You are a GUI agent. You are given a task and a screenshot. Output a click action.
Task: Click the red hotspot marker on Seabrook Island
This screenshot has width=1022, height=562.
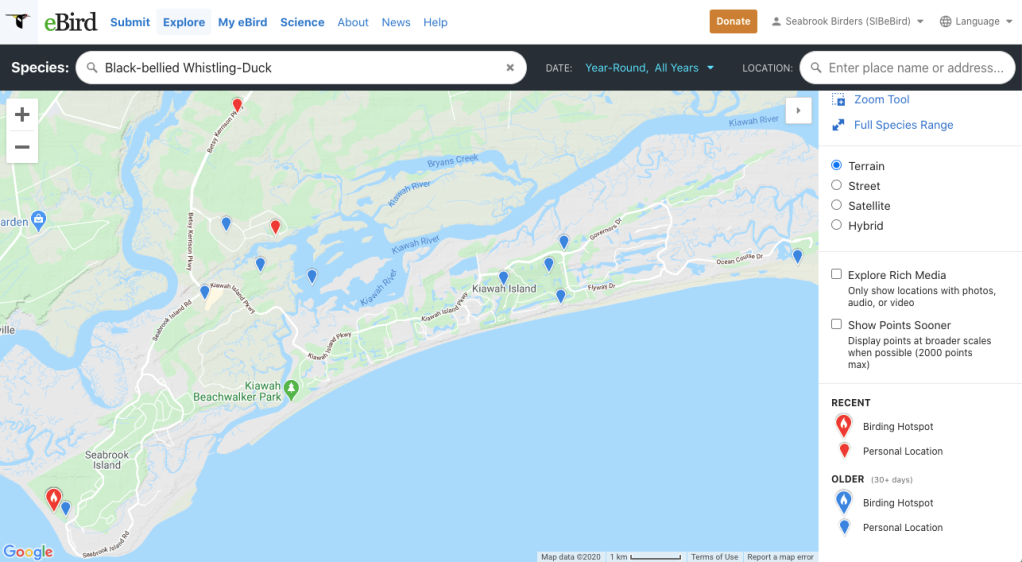[x=54, y=499]
